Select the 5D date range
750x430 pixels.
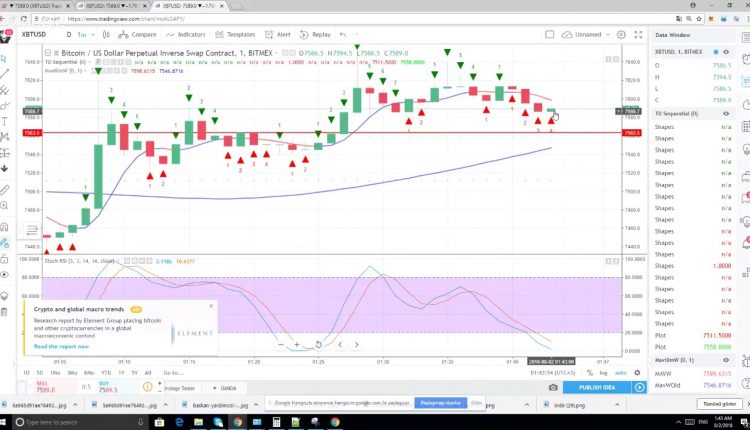(x=40, y=373)
